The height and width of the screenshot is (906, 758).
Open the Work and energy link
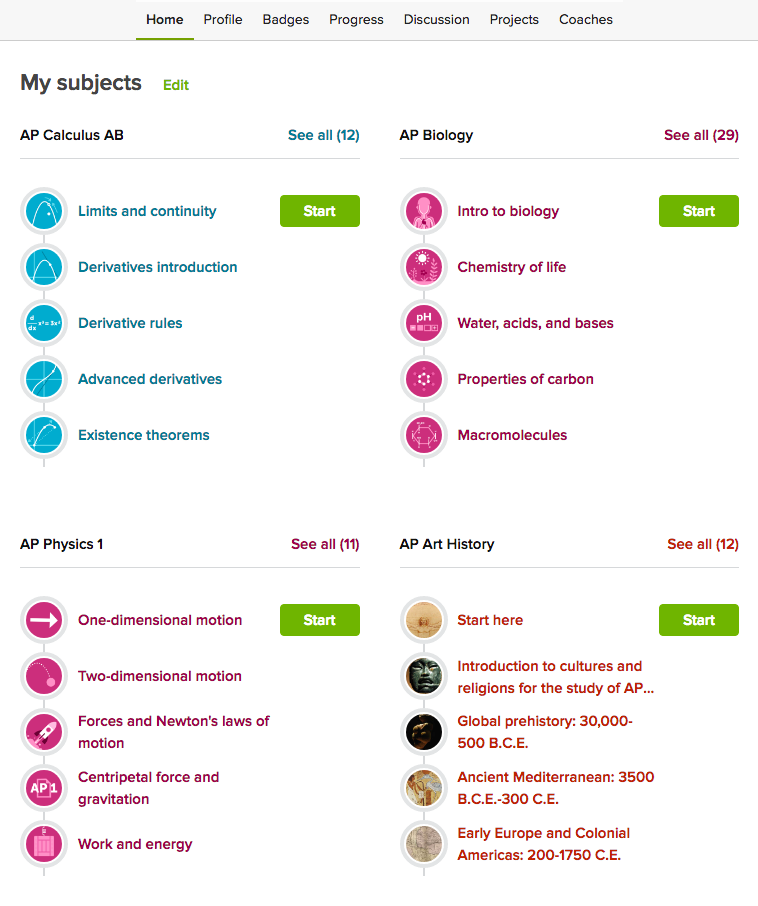(x=135, y=844)
